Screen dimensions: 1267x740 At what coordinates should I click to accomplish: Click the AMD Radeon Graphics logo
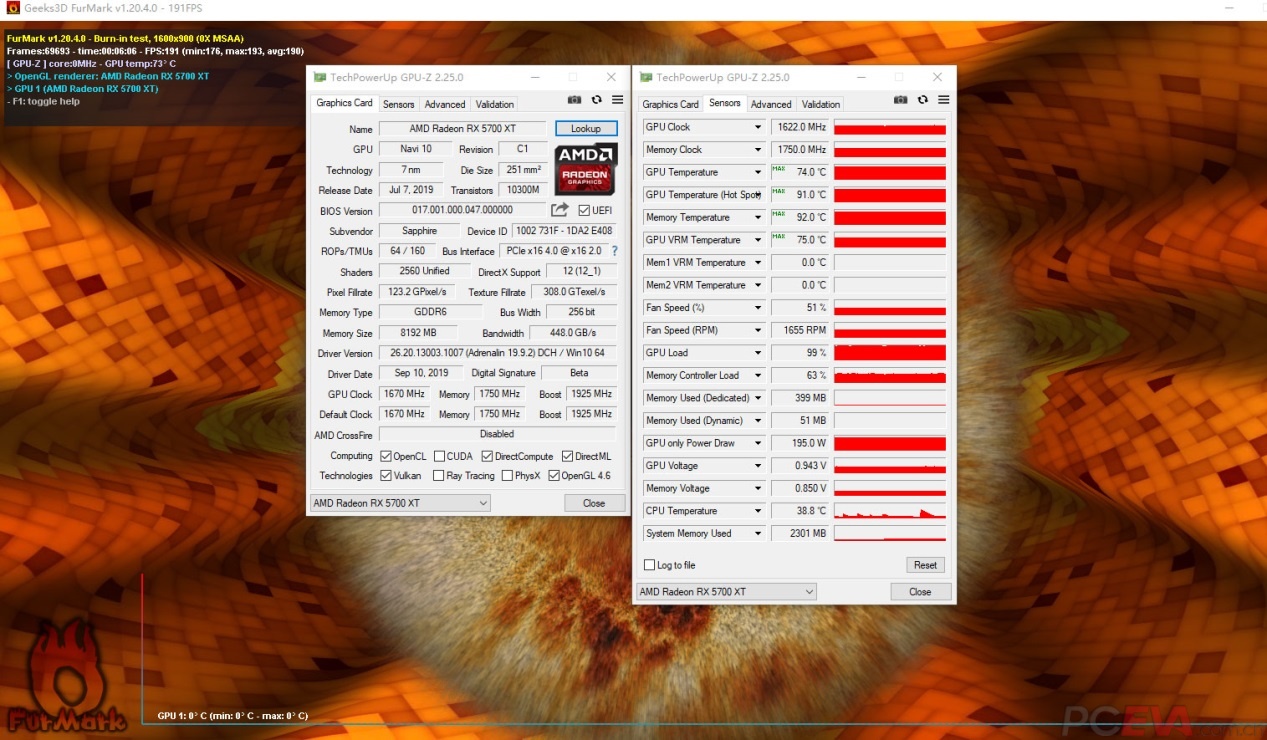click(586, 167)
